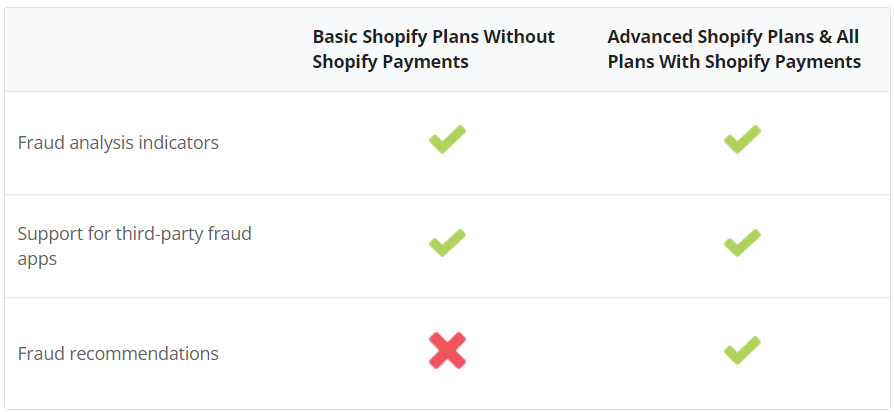Select the Basic plan checkmark for third-party fraud apps

pyautogui.click(x=448, y=243)
